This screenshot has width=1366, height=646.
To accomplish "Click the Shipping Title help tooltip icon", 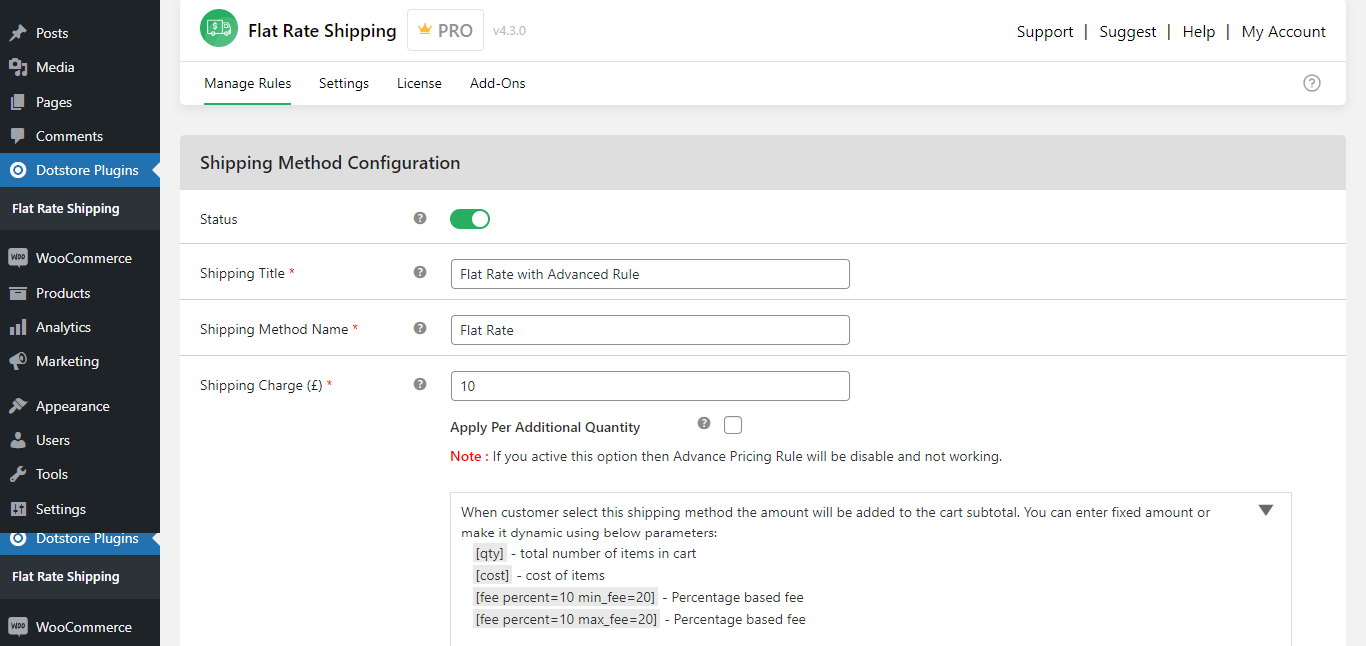I will coord(420,272).
